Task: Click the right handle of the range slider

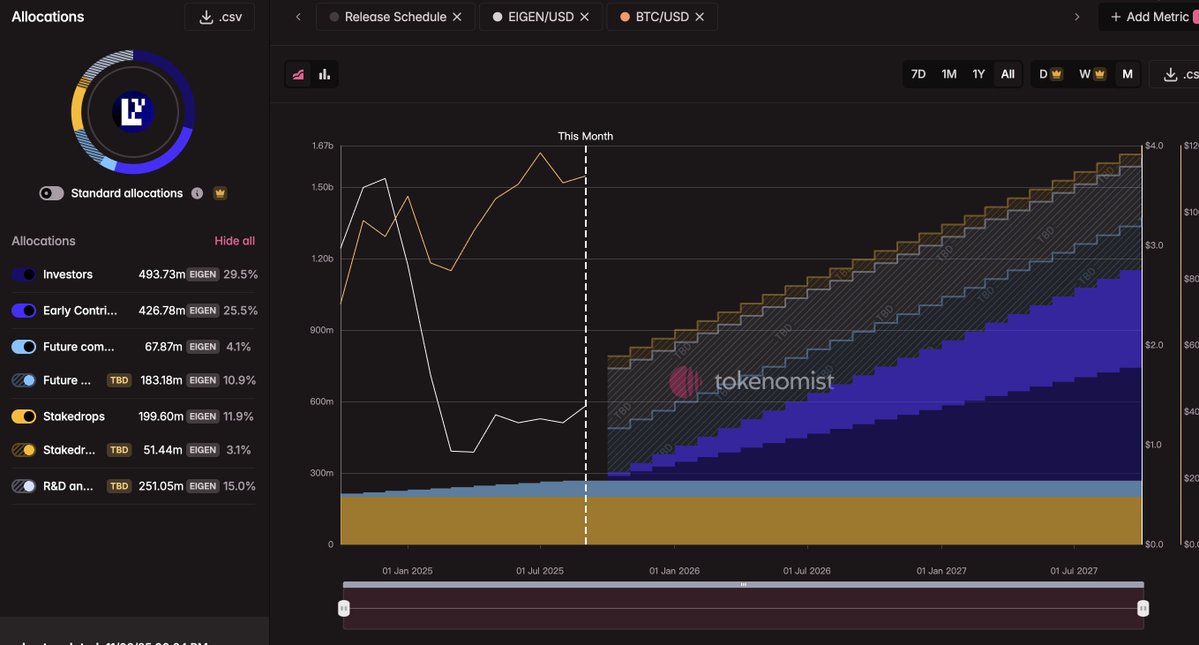Action: pyautogui.click(x=1142, y=608)
